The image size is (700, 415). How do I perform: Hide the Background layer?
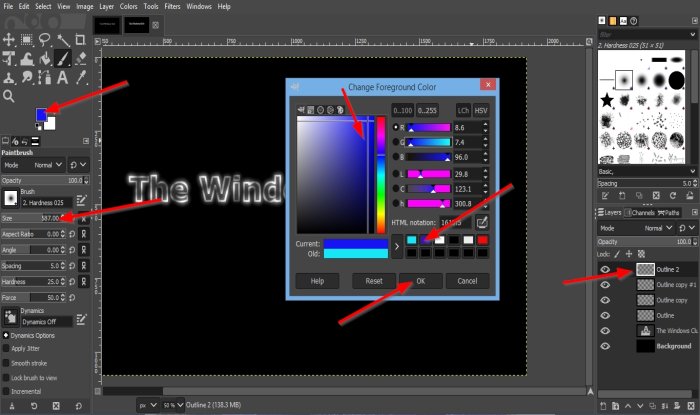605,346
